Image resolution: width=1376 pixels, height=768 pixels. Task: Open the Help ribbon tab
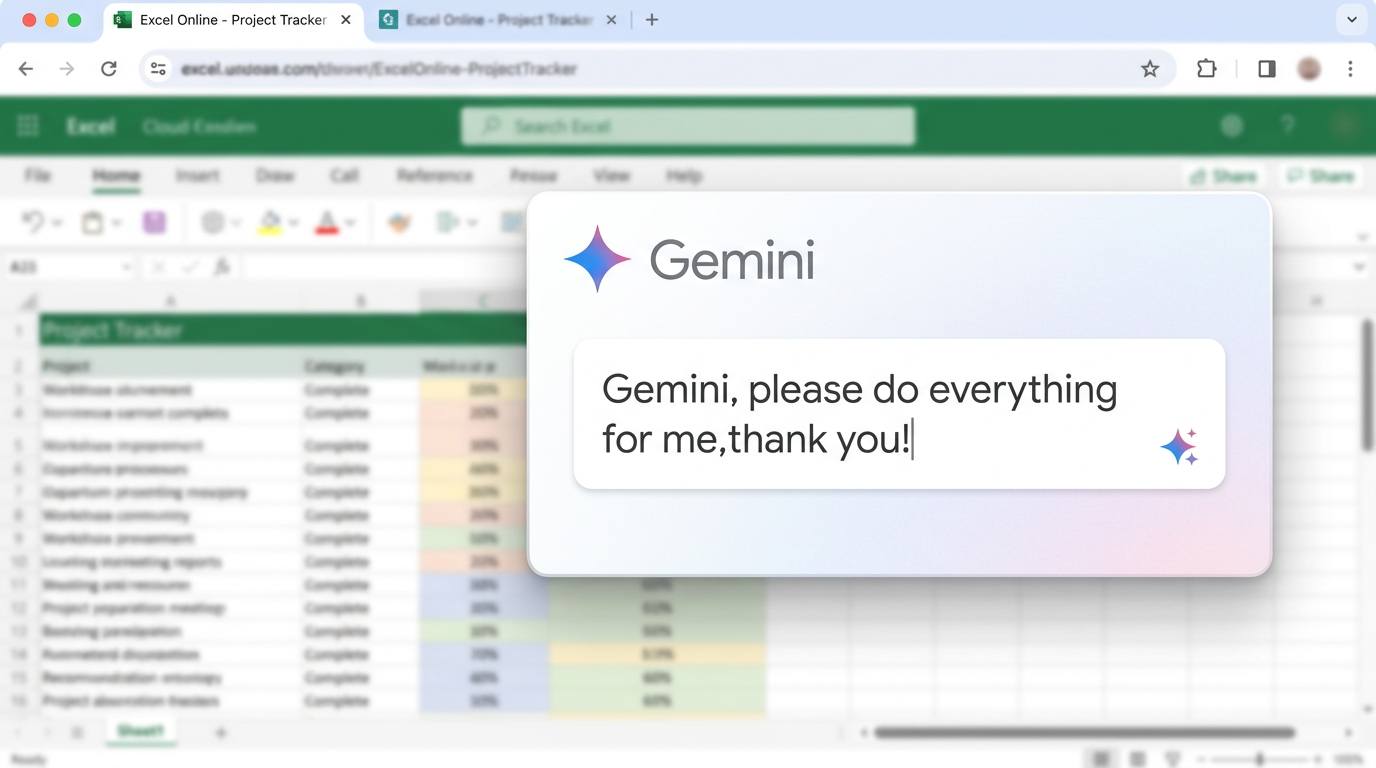(684, 176)
